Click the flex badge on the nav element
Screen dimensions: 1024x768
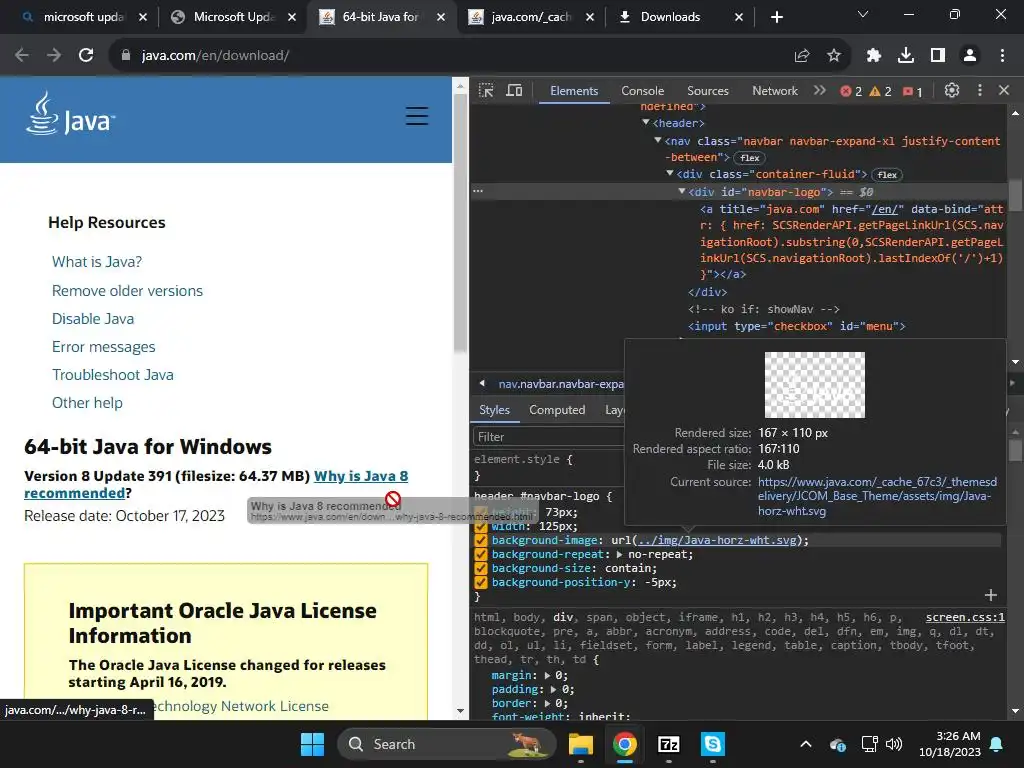coord(750,158)
